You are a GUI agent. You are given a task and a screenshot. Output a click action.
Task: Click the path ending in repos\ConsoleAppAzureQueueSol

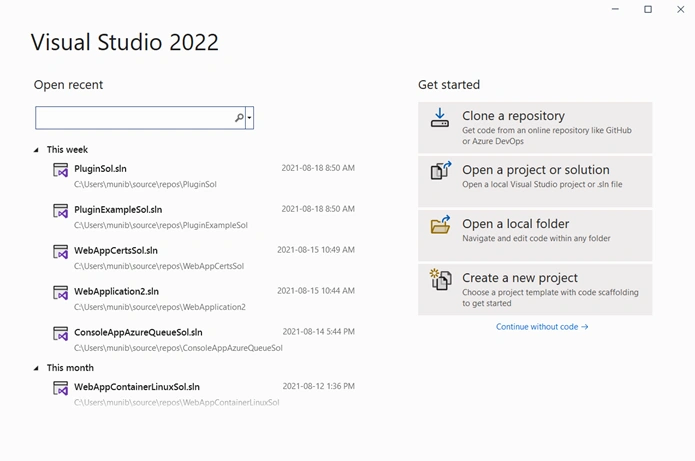click(x=178, y=348)
